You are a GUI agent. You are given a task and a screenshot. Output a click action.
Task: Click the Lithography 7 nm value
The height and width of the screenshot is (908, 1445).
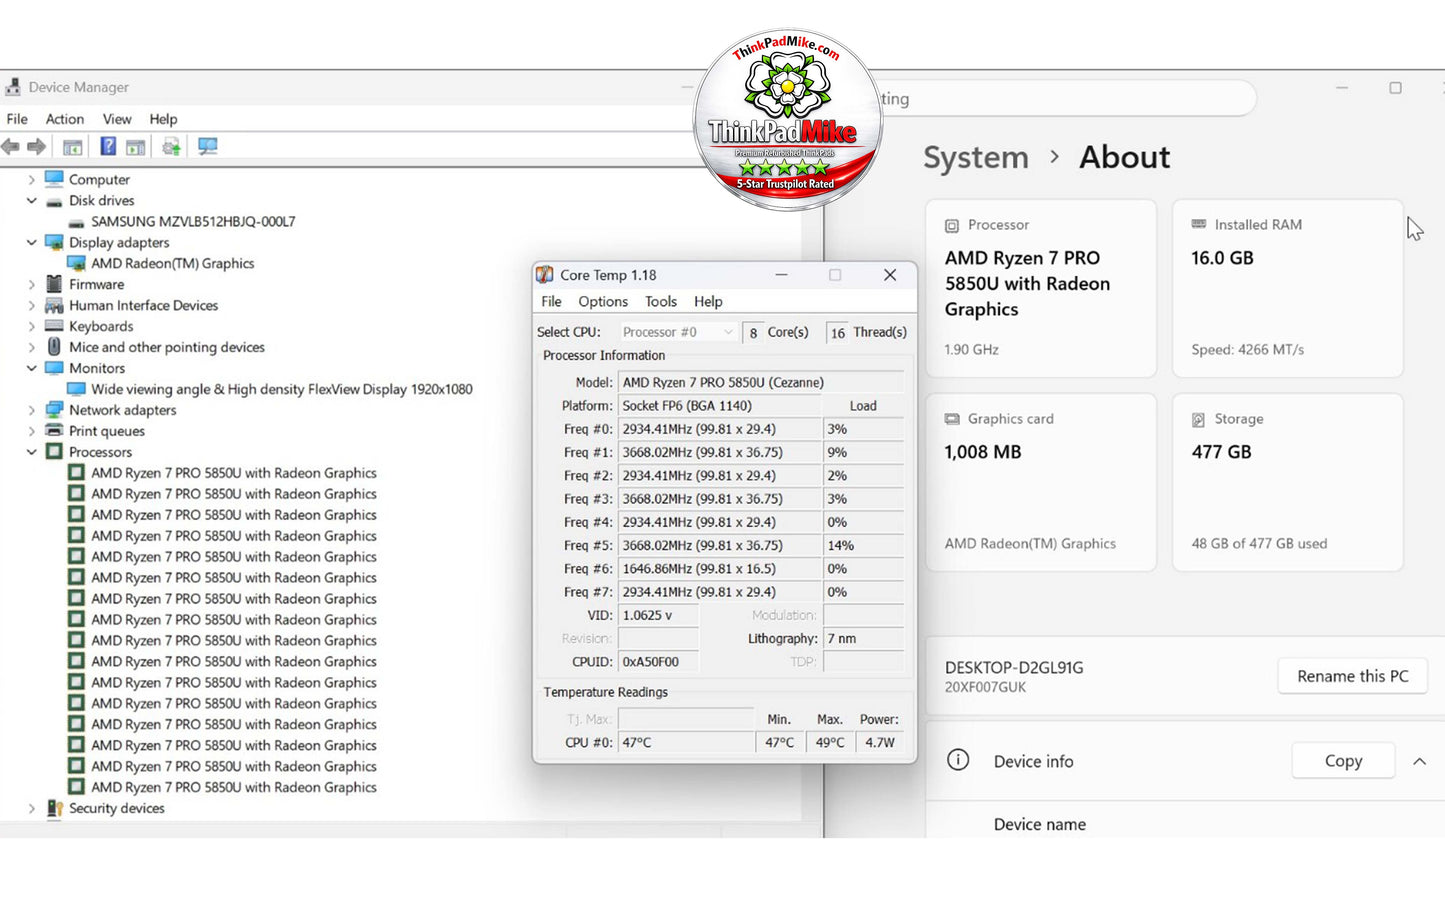(864, 638)
